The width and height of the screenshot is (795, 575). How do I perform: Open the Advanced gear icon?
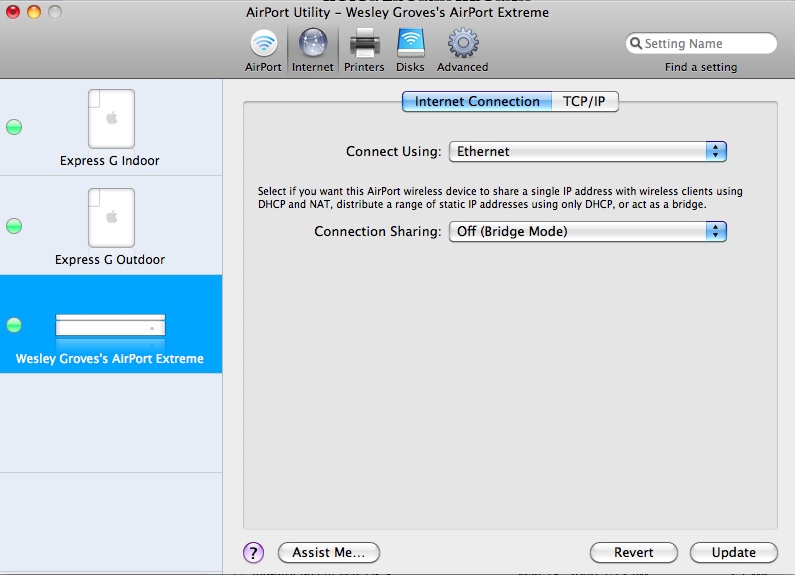tap(462, 50)
